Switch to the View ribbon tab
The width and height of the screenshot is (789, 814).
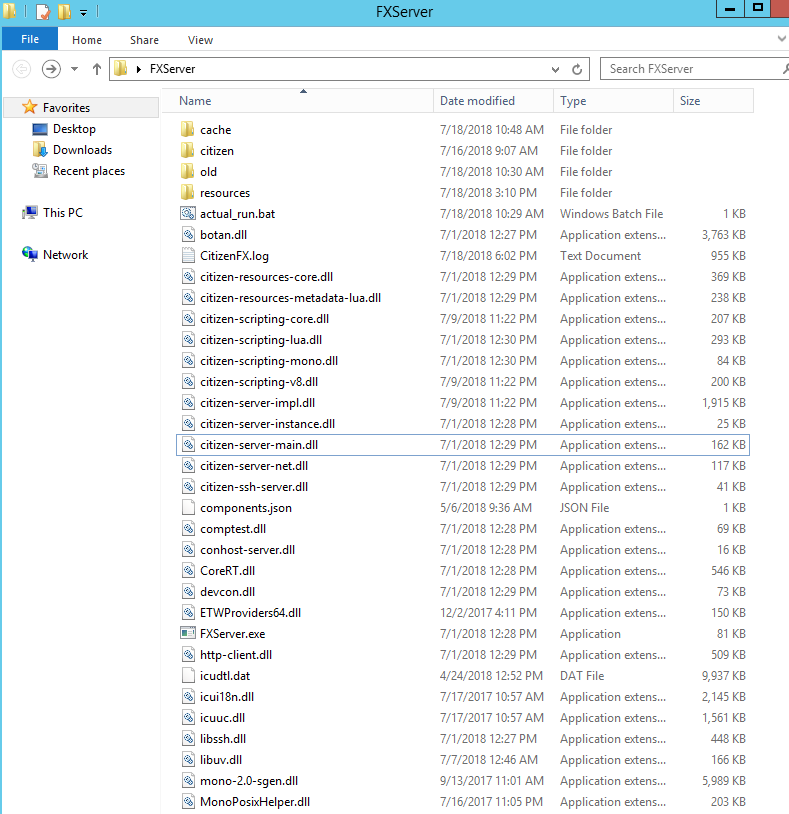point(200,40)
